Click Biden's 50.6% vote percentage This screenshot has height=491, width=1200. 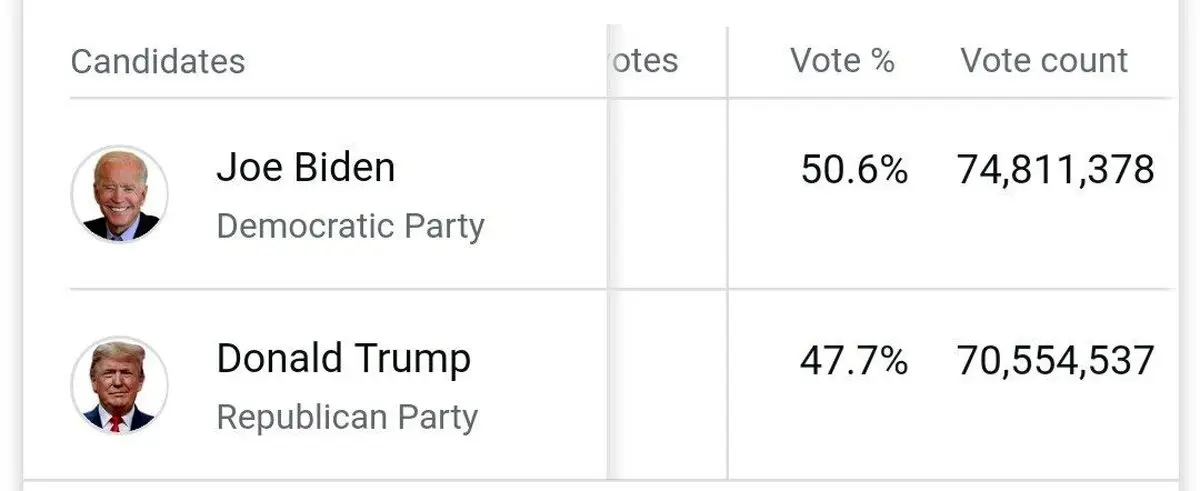click(854, 170)
